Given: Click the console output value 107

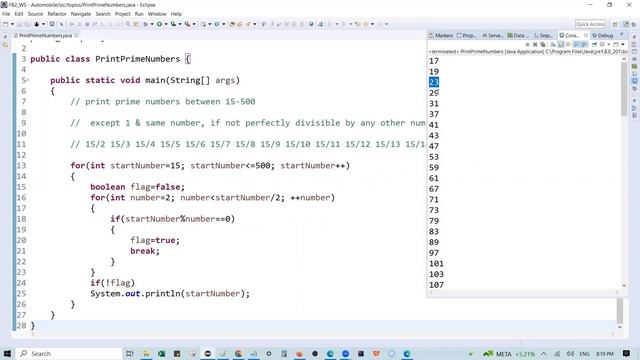Looking at the screenshot, I should pyautogui.click(x=436, y=285).
